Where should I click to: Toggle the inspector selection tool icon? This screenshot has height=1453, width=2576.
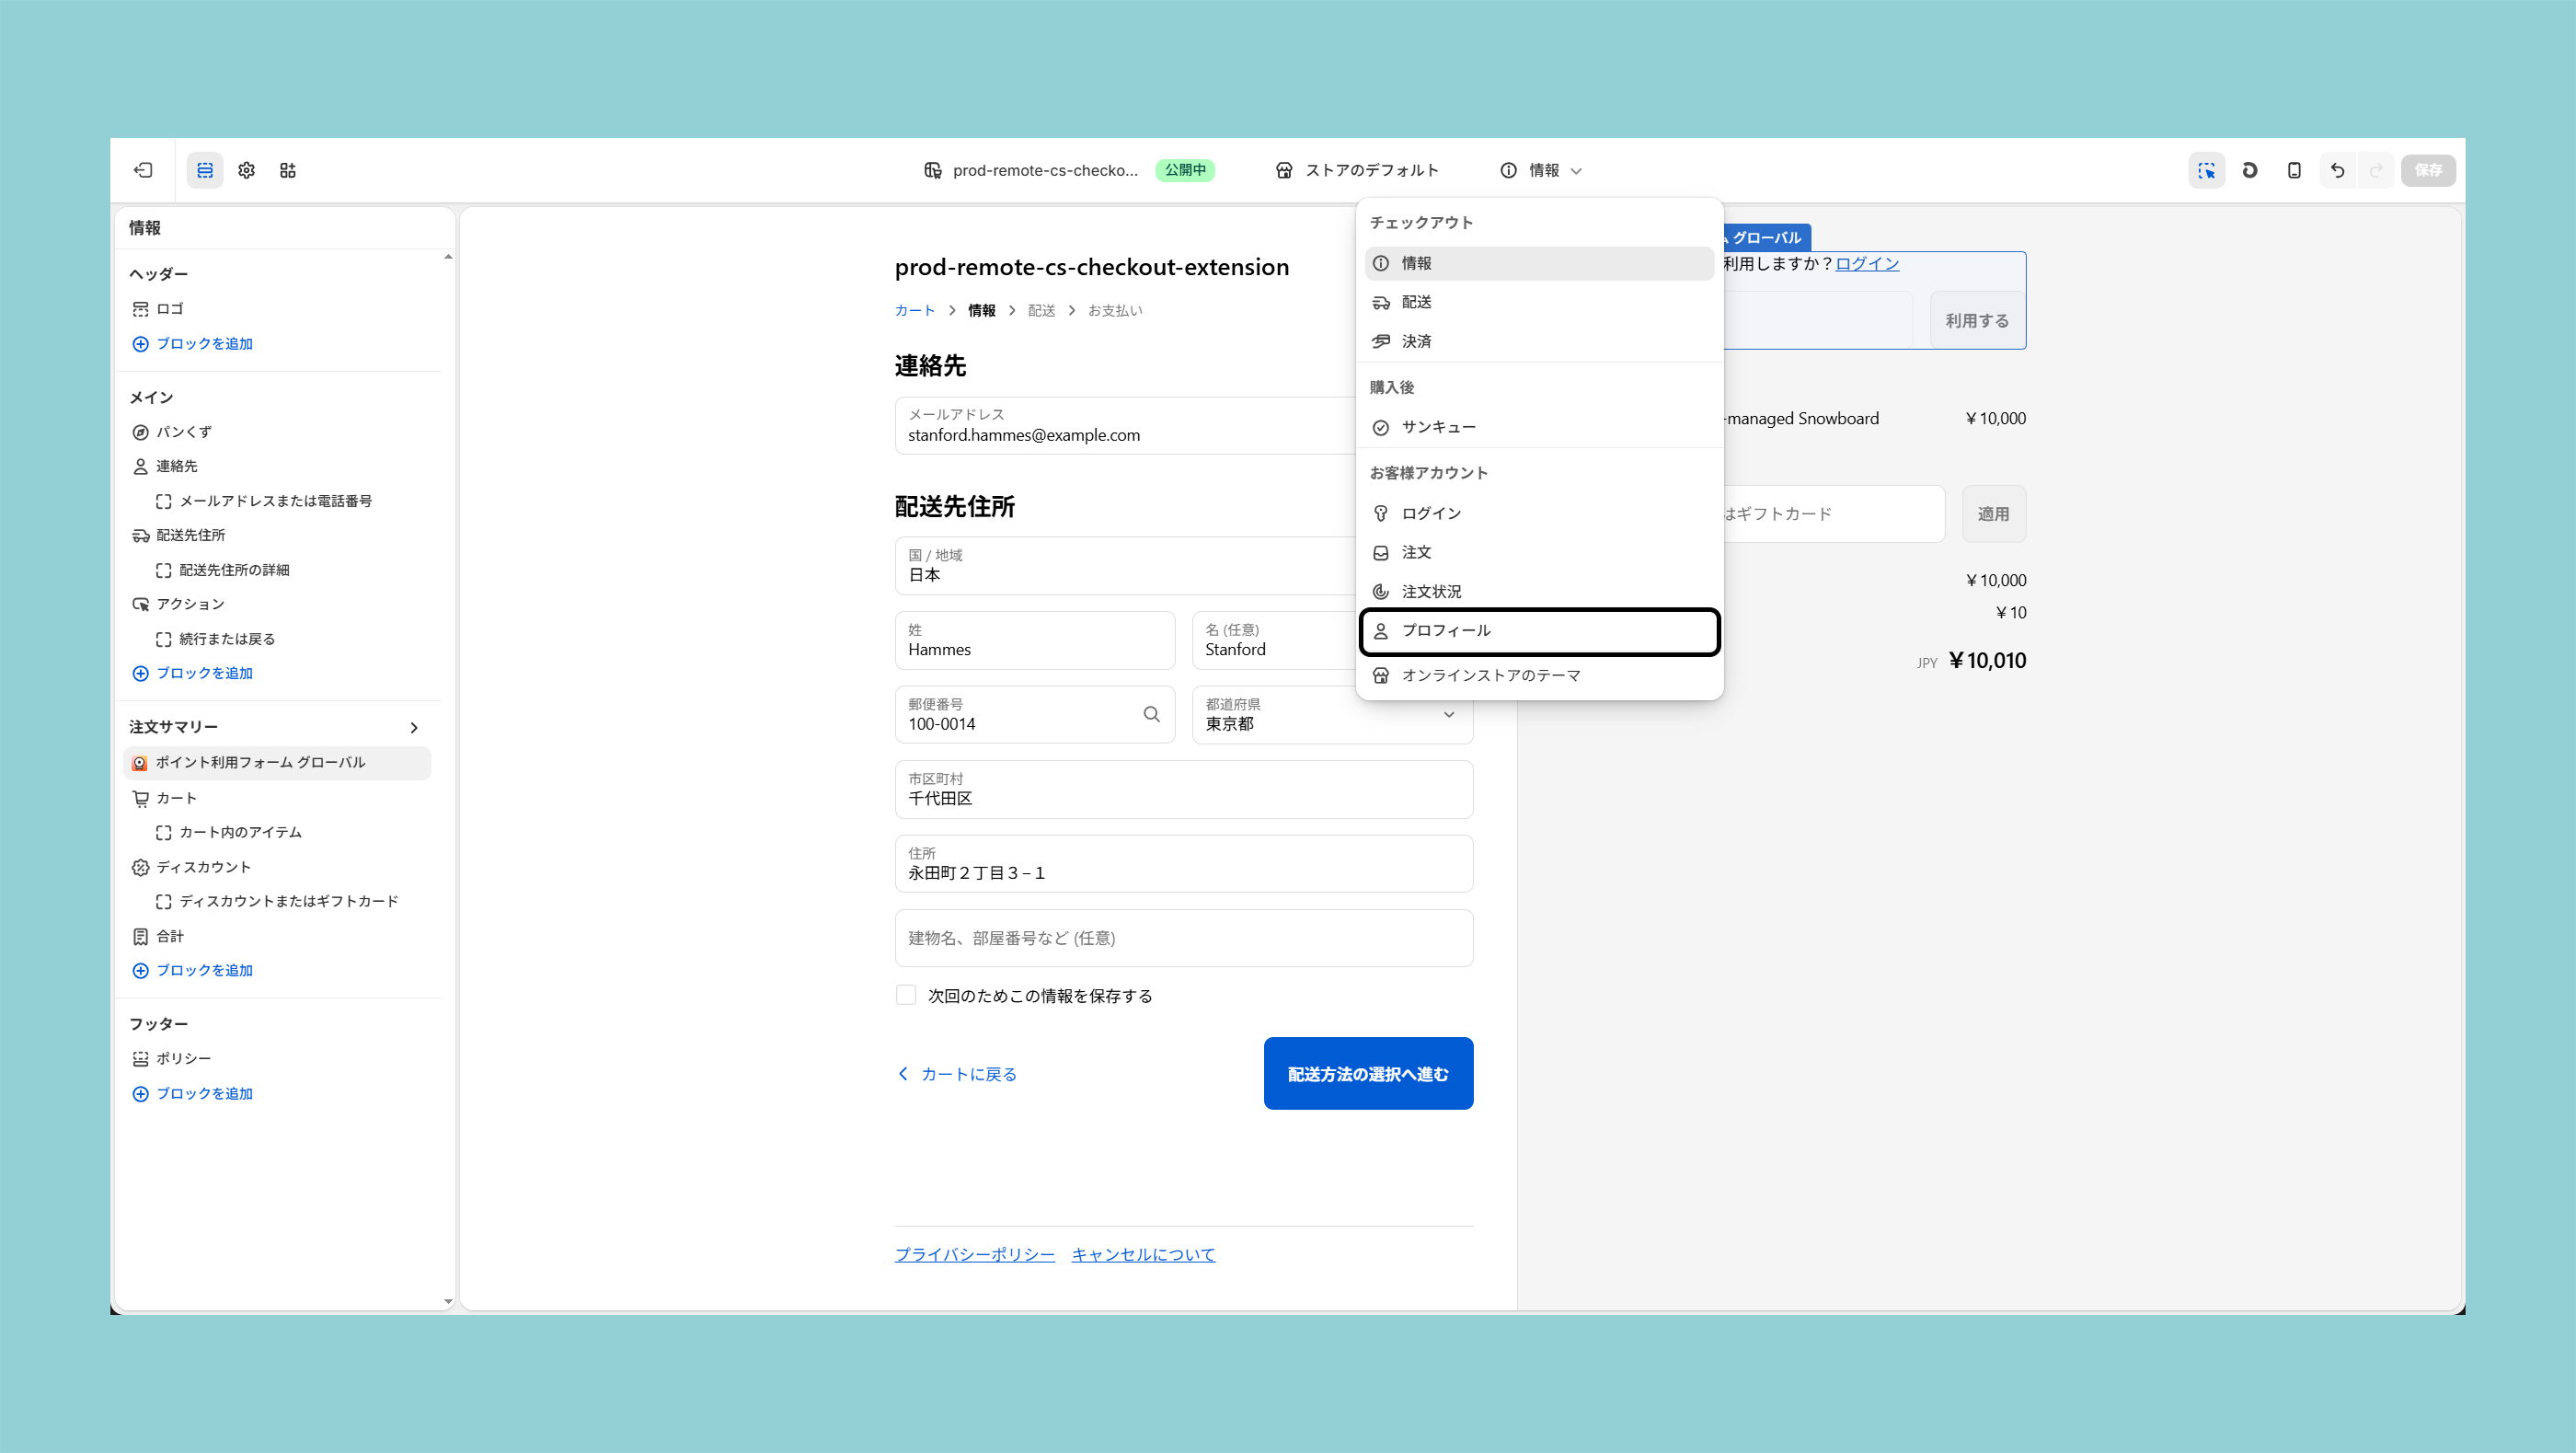2206,170
